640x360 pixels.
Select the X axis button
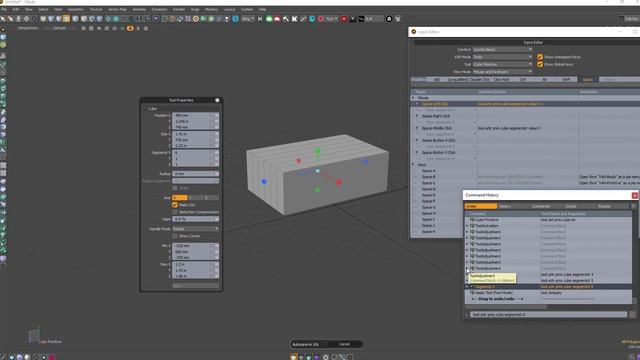pos(180,198)
